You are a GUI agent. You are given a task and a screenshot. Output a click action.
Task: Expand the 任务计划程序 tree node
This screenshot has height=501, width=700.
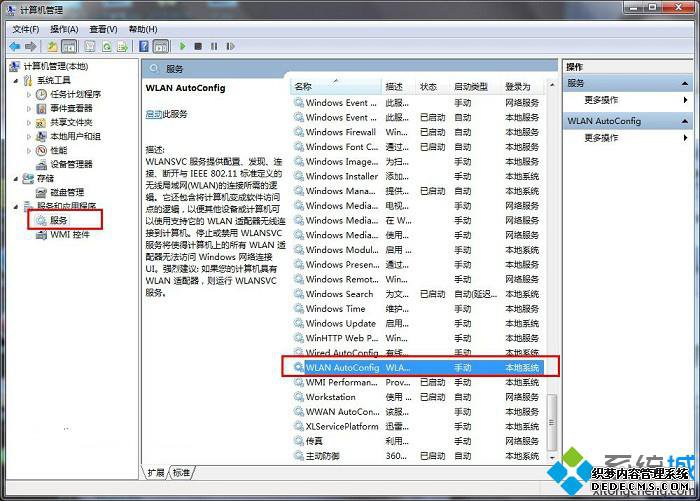[x=29, y=94]
